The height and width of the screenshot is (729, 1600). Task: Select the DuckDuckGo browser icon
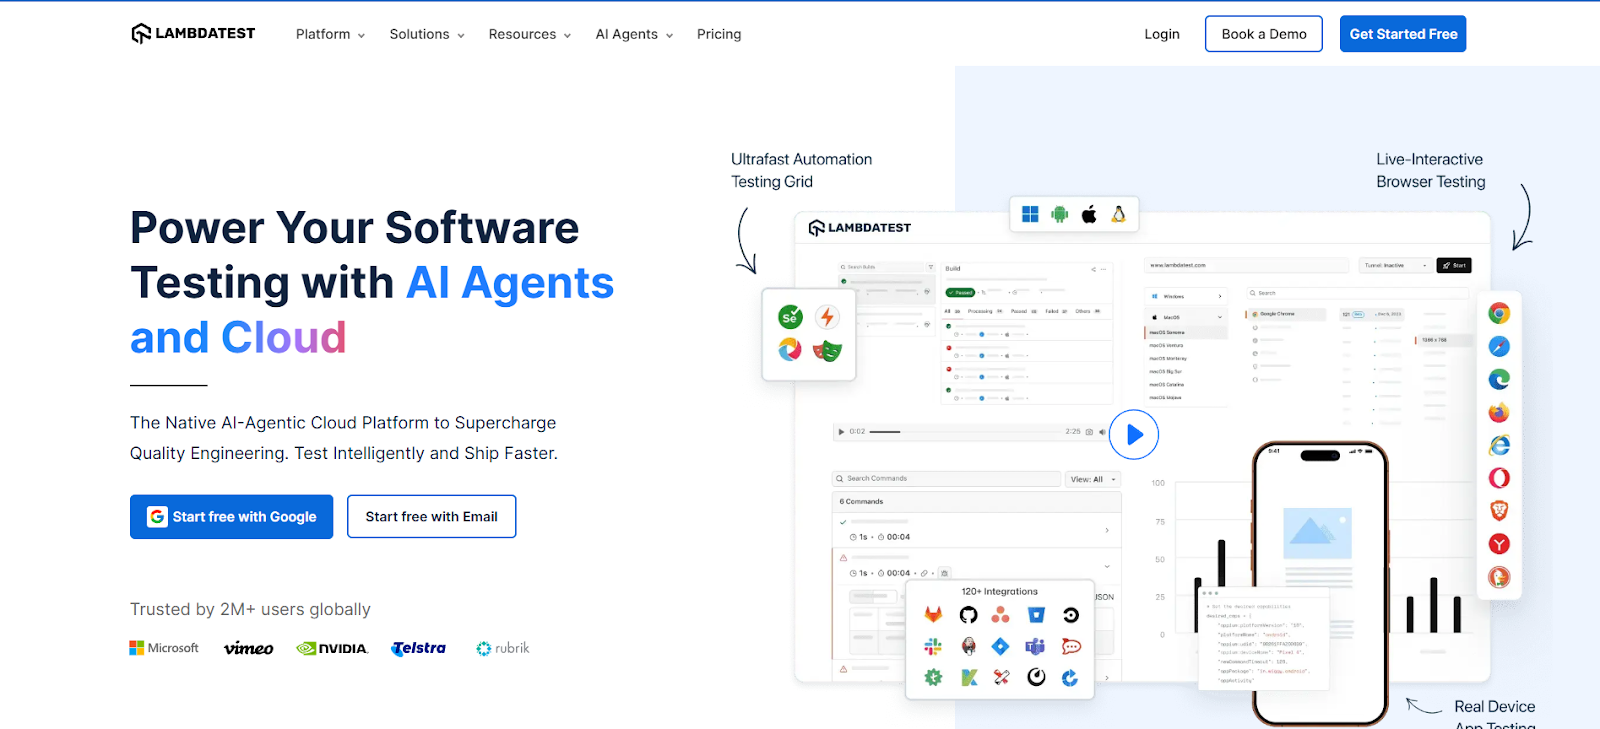click(x=1499, y=577)
